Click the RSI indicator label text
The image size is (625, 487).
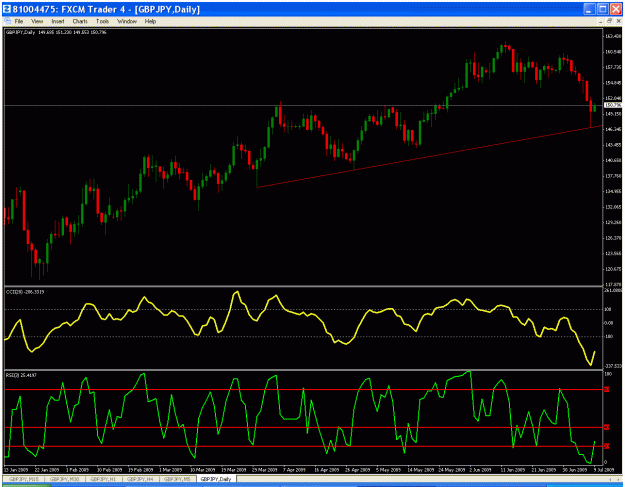(22, 375)
